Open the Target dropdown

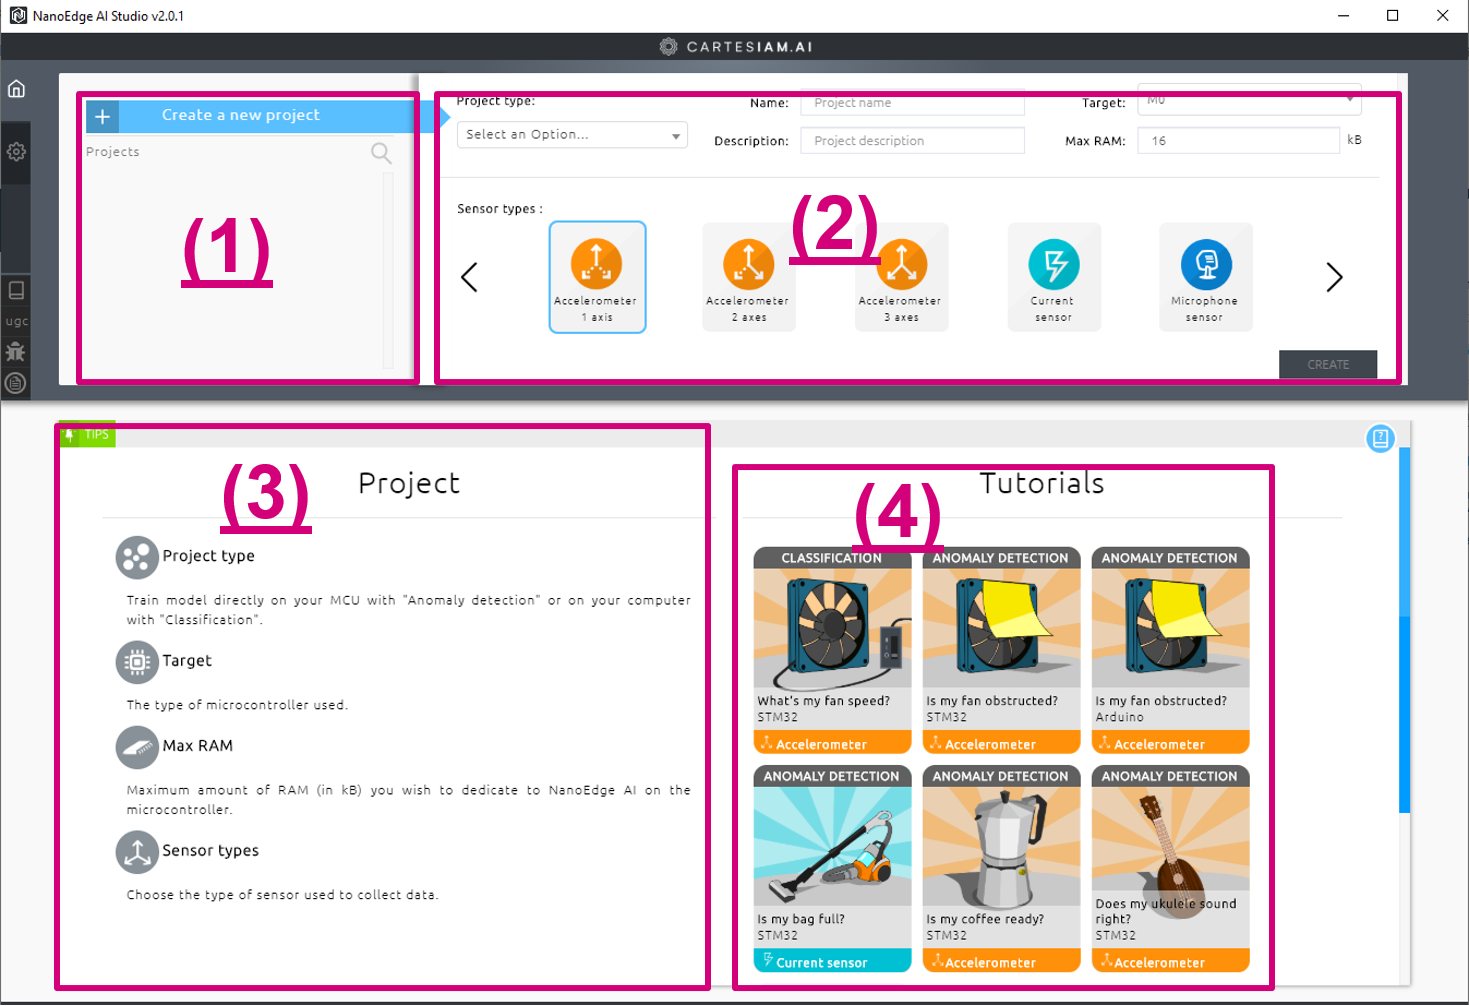[1249, 101]
